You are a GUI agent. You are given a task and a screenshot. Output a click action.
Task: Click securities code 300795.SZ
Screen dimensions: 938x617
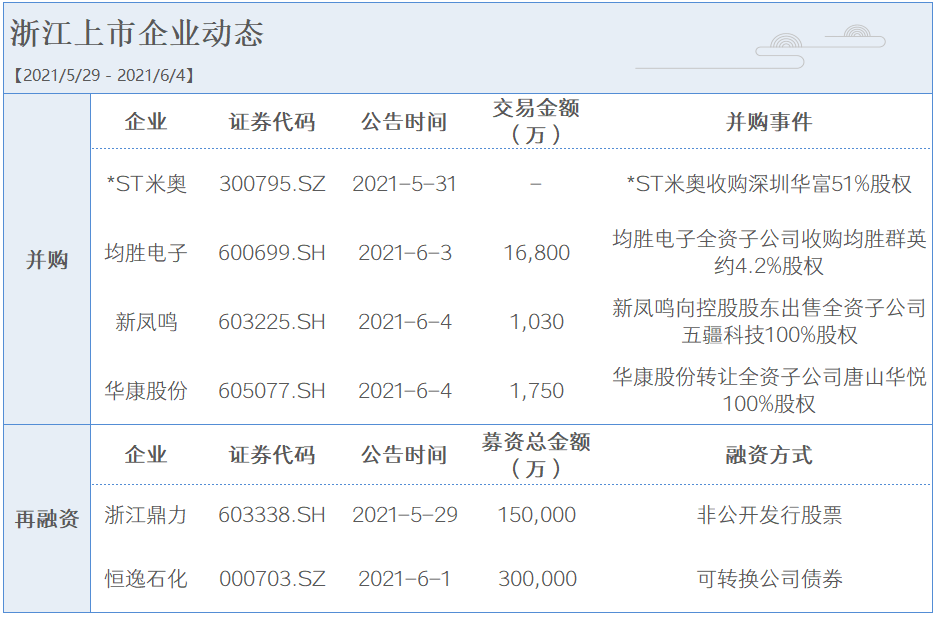point(272,185)
